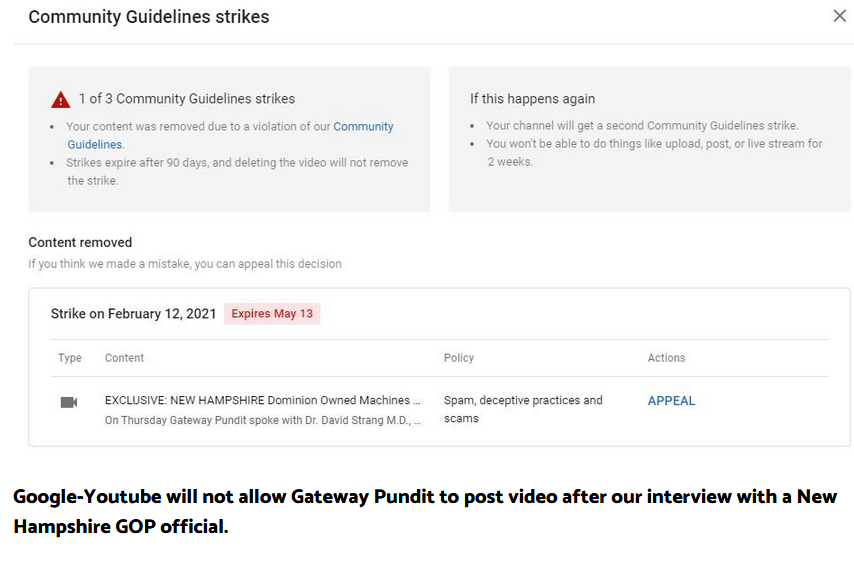Click 'If you think we made a mistake' text
The image size is (854, 569).
tap(185, 264)
